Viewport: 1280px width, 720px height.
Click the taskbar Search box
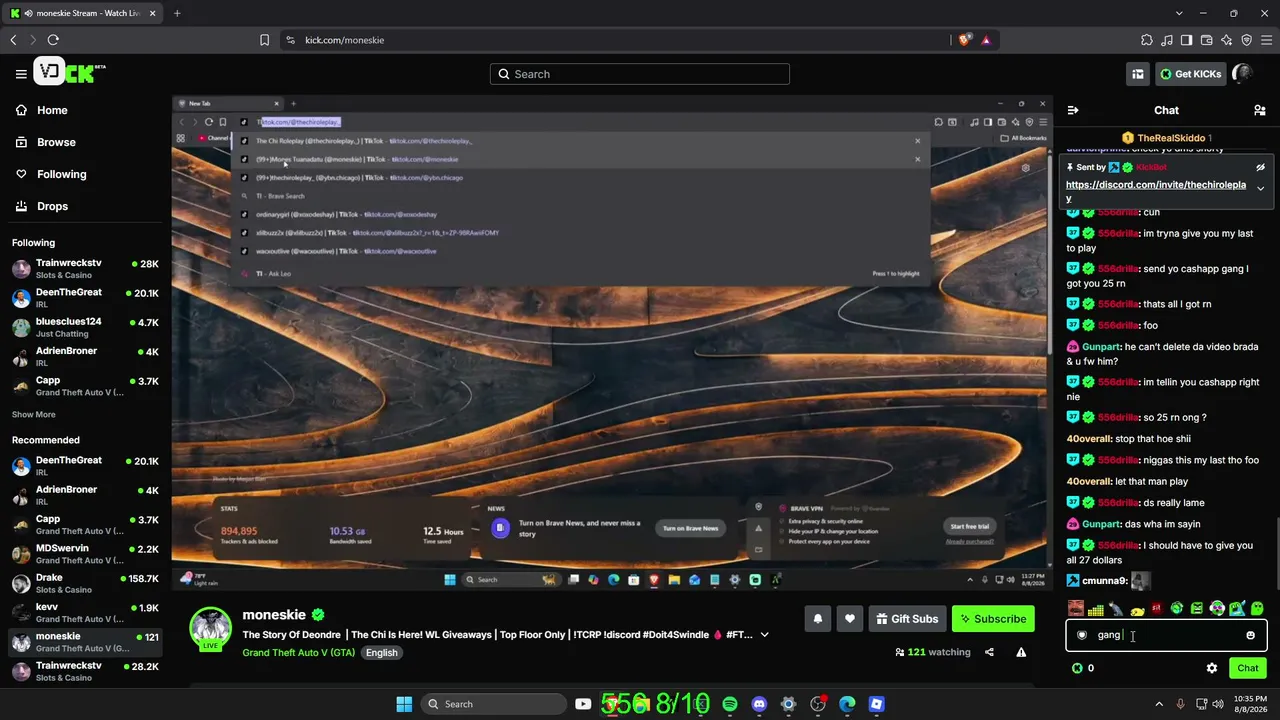pos(495,704)
